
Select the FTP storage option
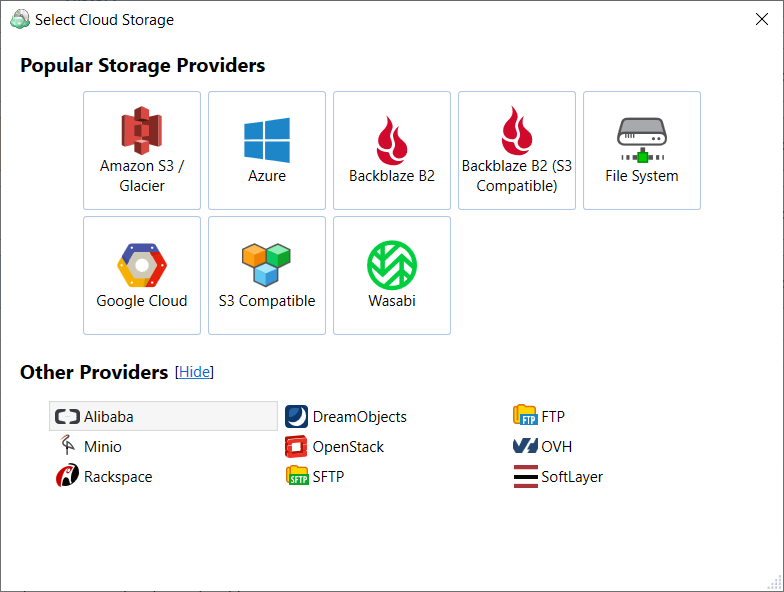(552, 416)
